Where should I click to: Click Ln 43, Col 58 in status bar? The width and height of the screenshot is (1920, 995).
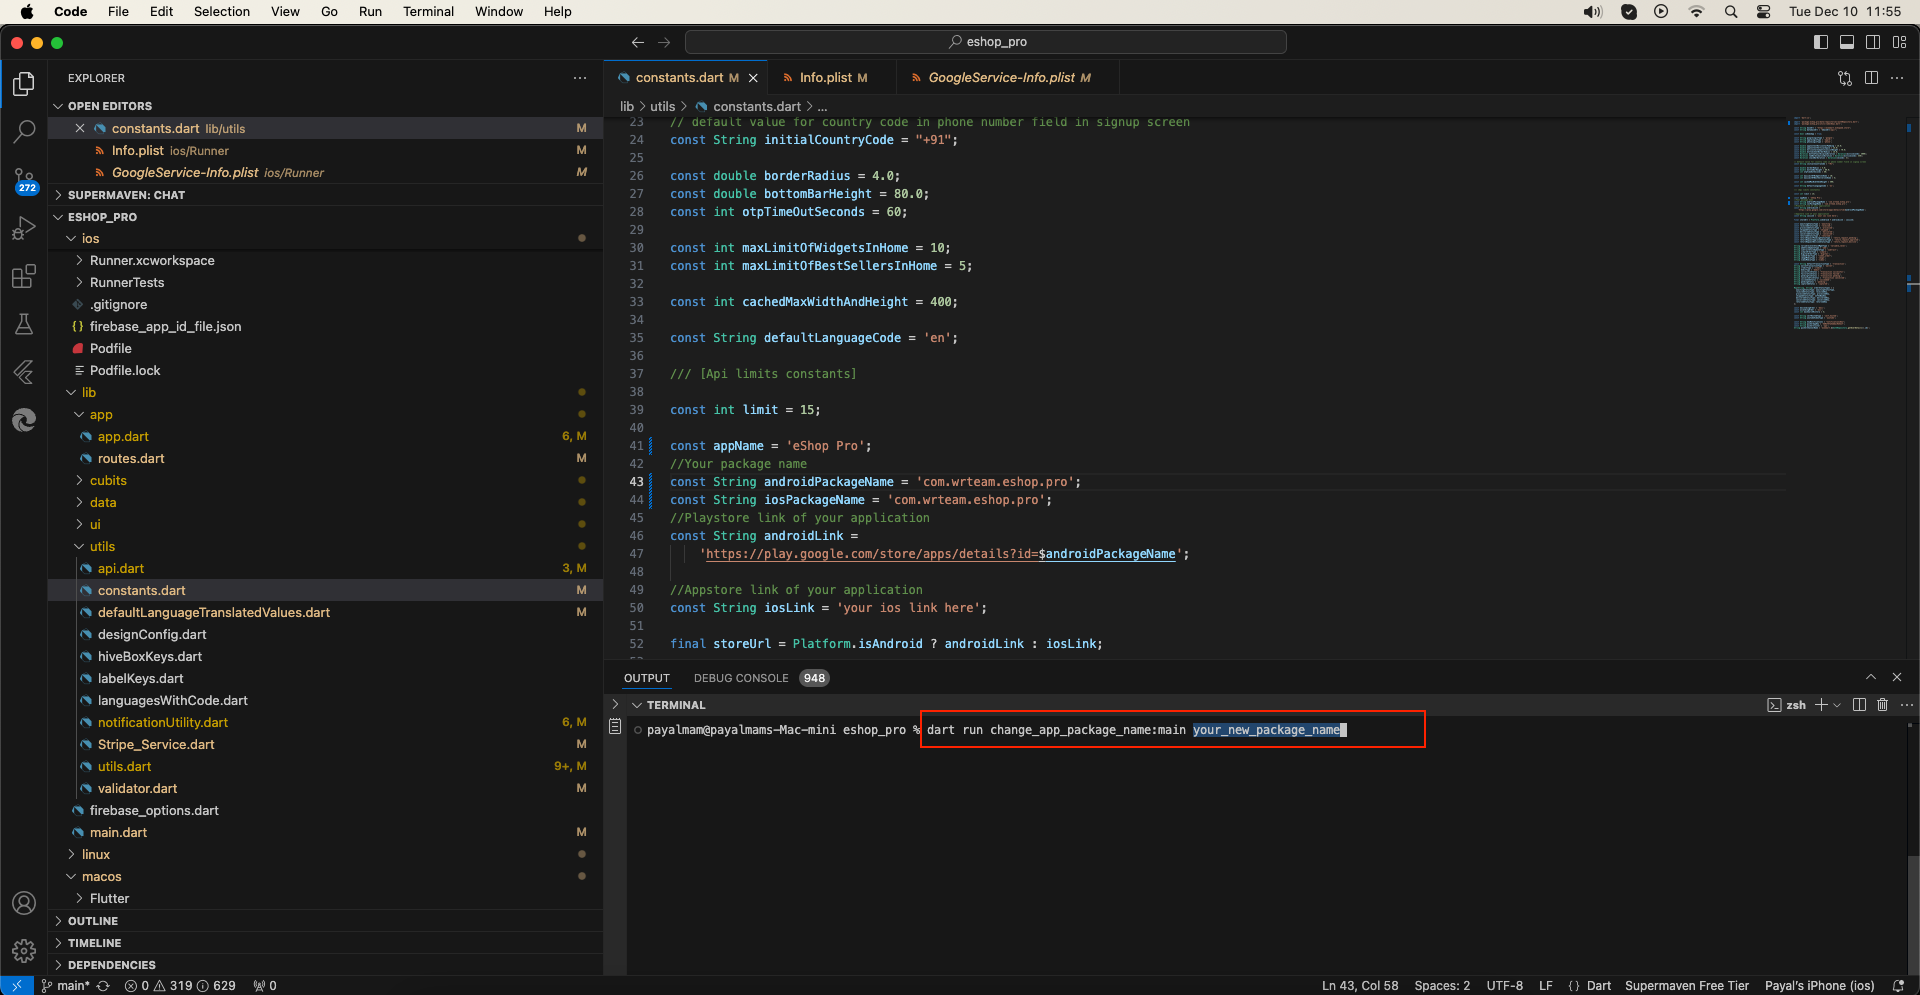[1360, 986]
